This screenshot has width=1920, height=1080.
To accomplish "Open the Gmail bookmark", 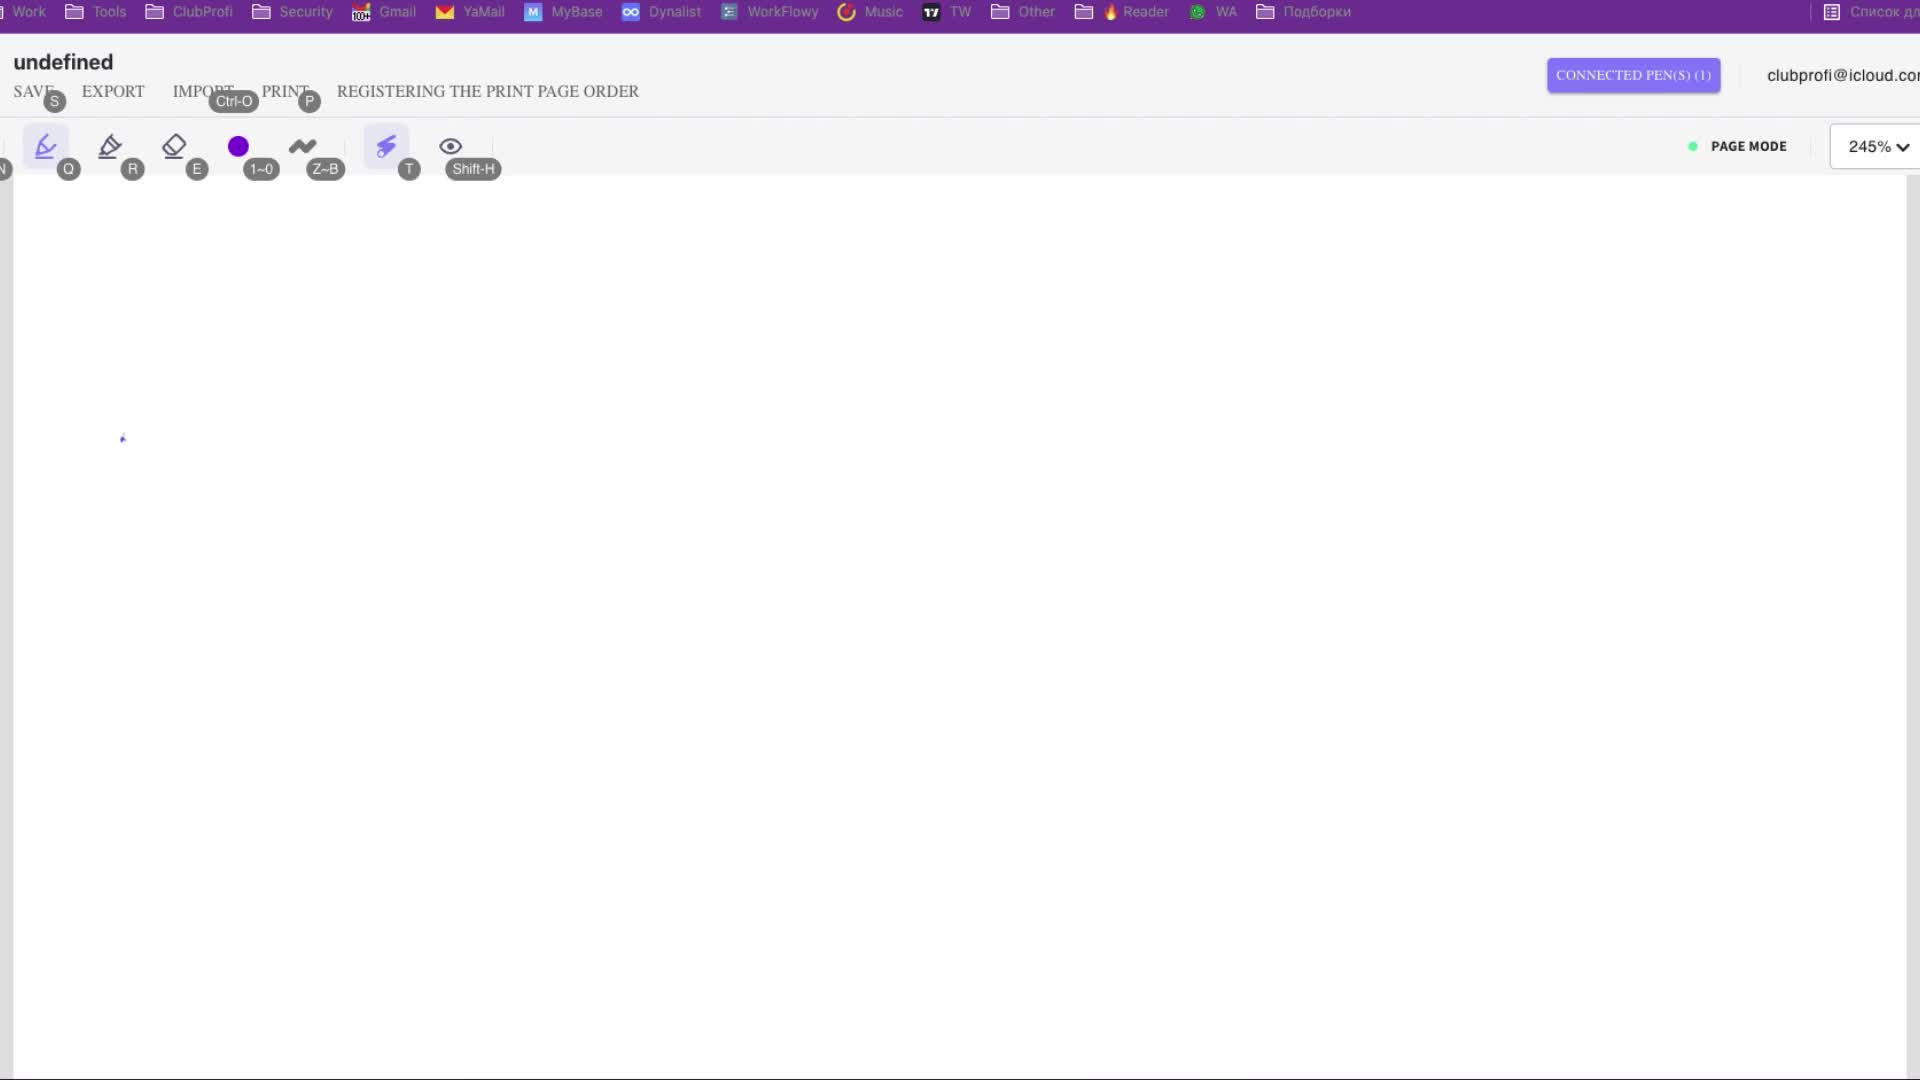I will coord(385,12).
